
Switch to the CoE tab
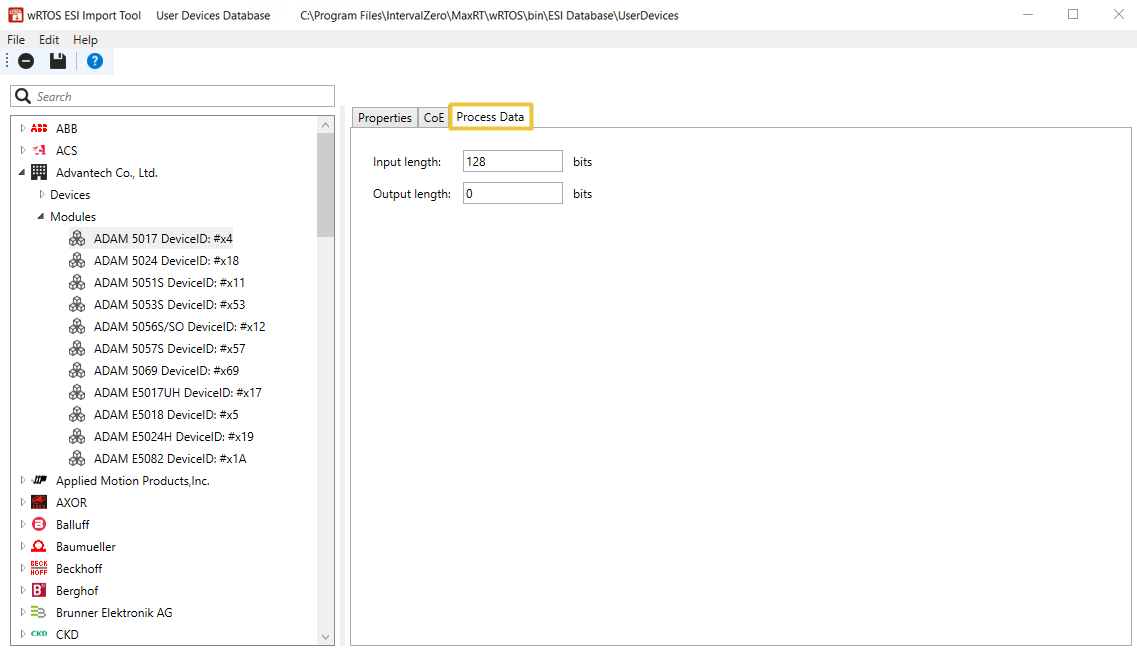coord(433,118)
